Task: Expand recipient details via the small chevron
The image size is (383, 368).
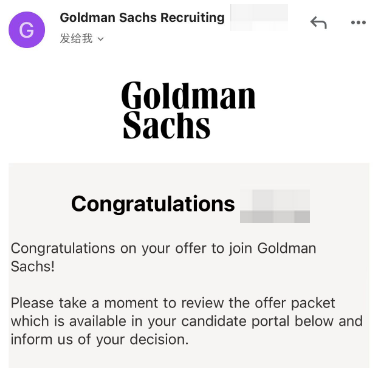Action: (101, 39)
